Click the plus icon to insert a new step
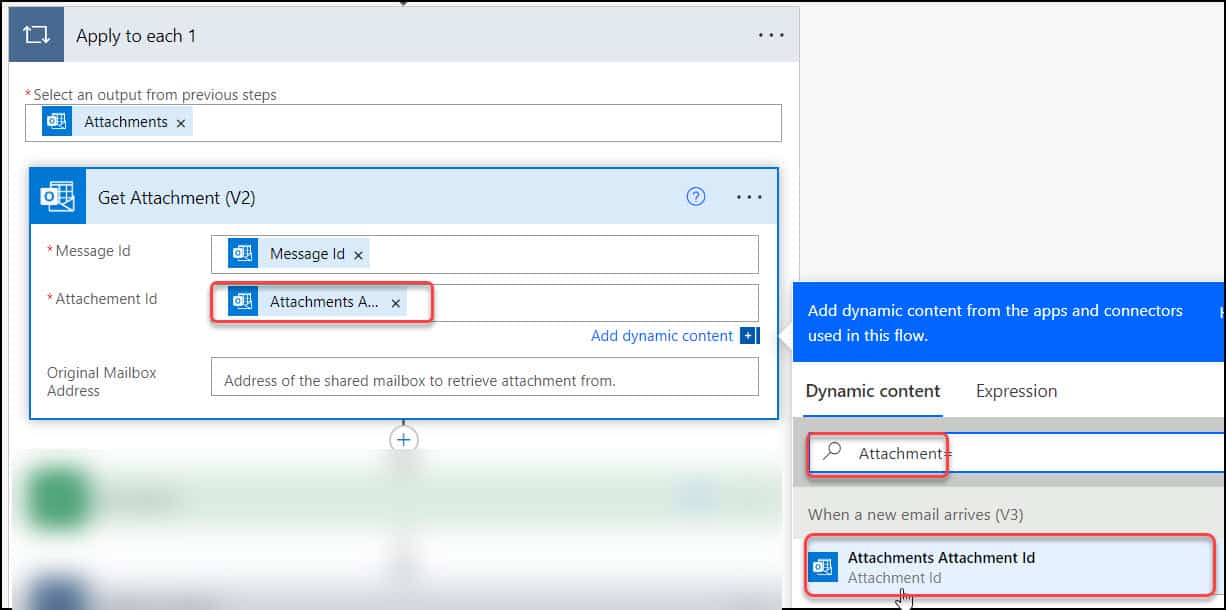Viewport: 1226px width, 610px height. [403, 439]
